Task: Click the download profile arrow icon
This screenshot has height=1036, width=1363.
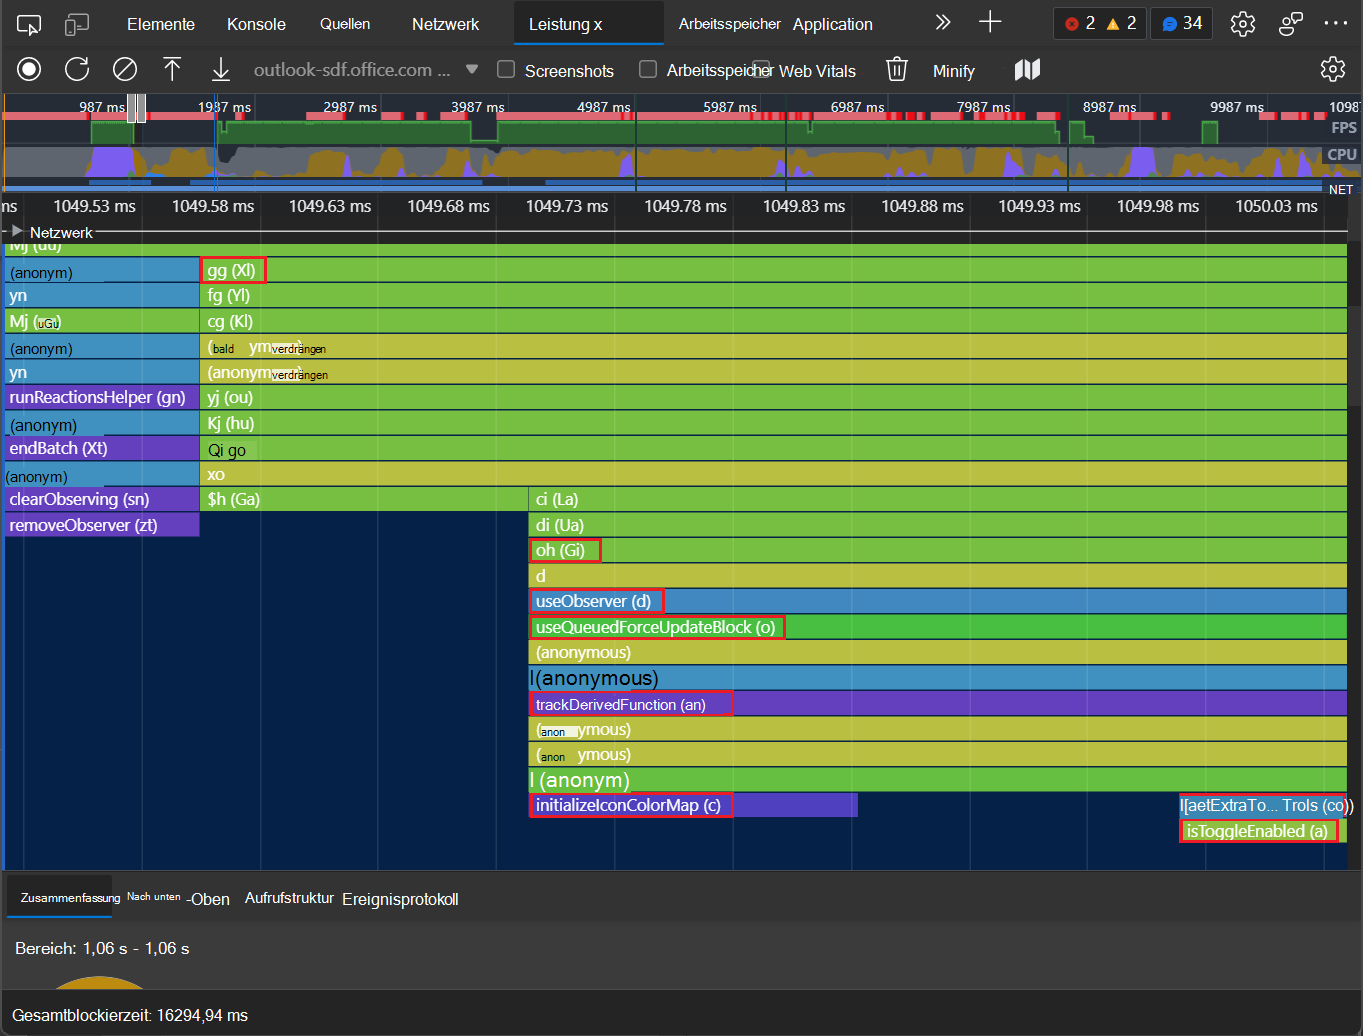Action: (x=220, y=69)
